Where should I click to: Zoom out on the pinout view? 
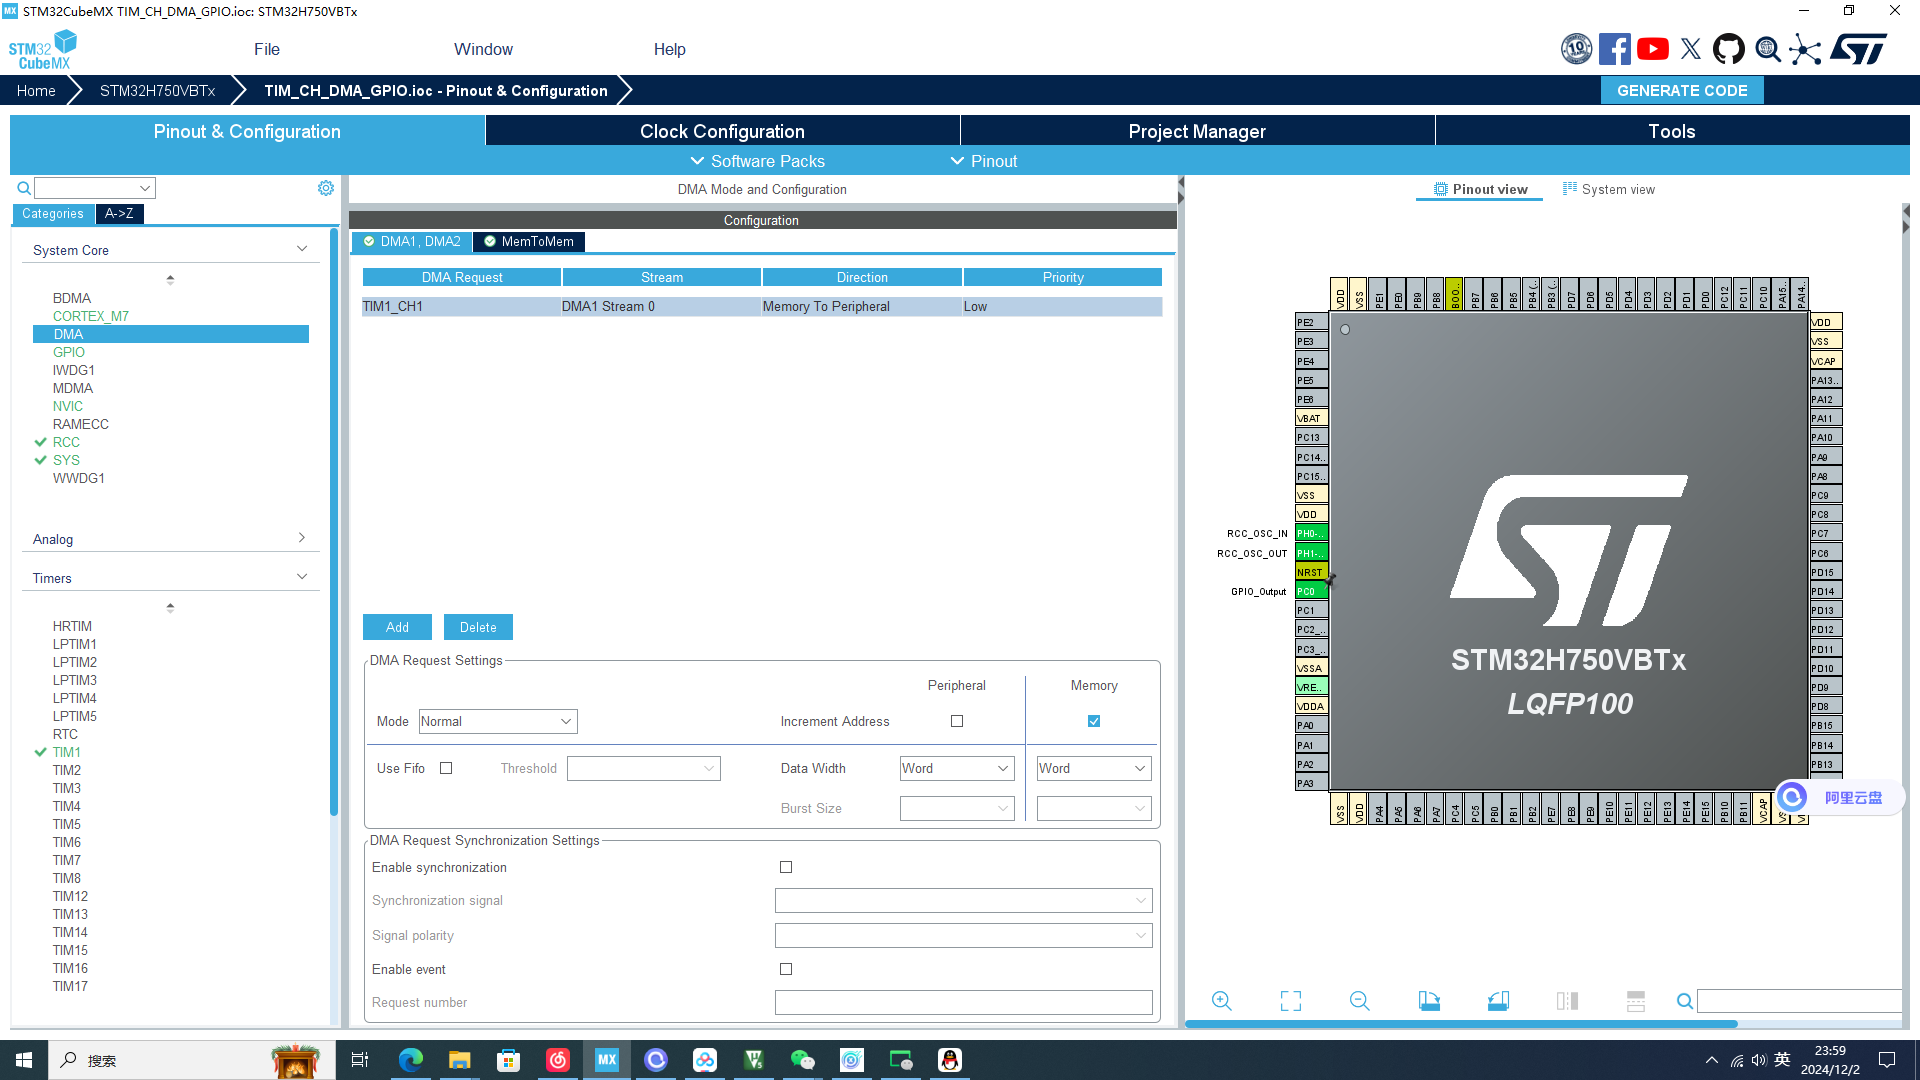click(x=1359, y=1001)
